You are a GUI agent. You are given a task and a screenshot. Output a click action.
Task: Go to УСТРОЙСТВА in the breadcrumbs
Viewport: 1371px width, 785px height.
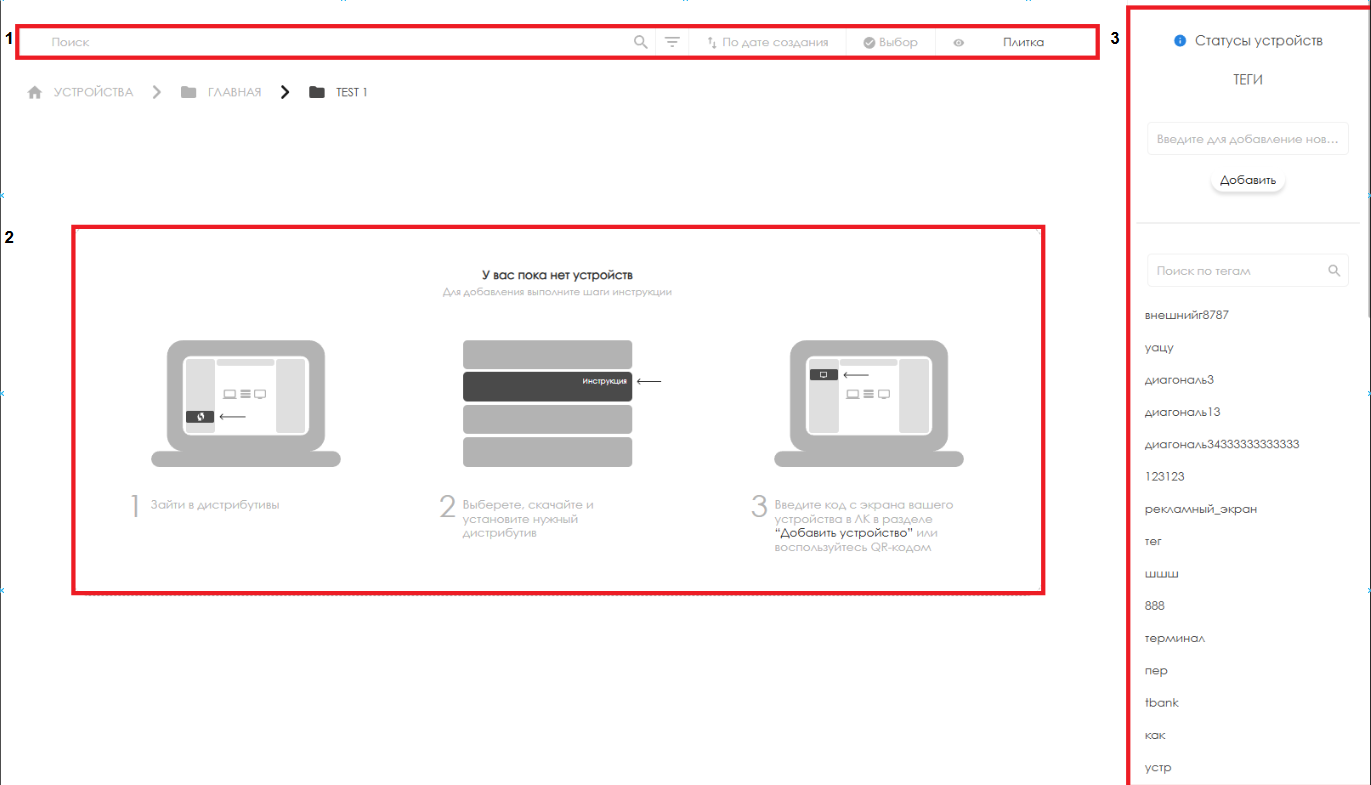(x=93, y=92)
